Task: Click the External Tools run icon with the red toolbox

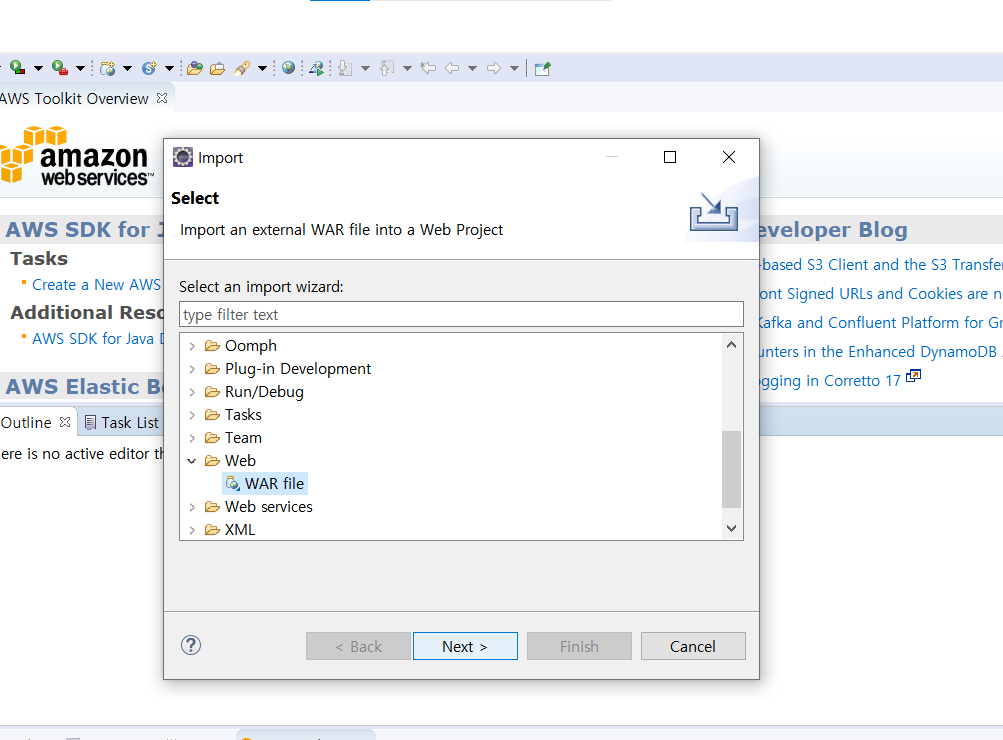Action: point(60,68)
